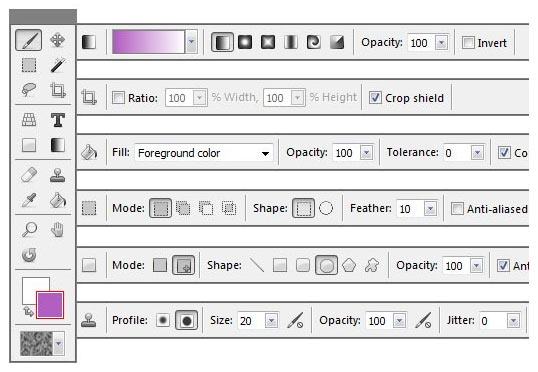Open the Fill Foreground color dropdown
The width and height of the screenshot is (538, 372).
tap(204, 153)
